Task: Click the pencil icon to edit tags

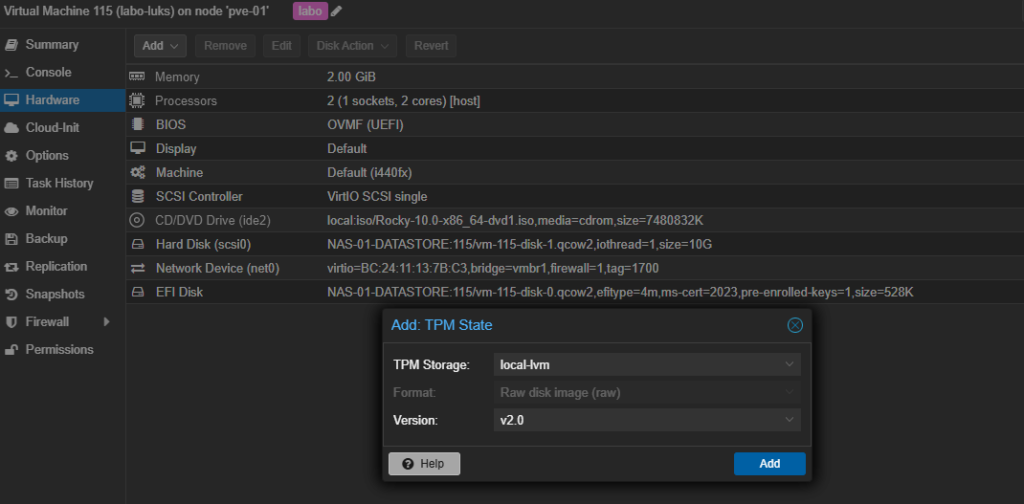Action: (x=336, y=10)
